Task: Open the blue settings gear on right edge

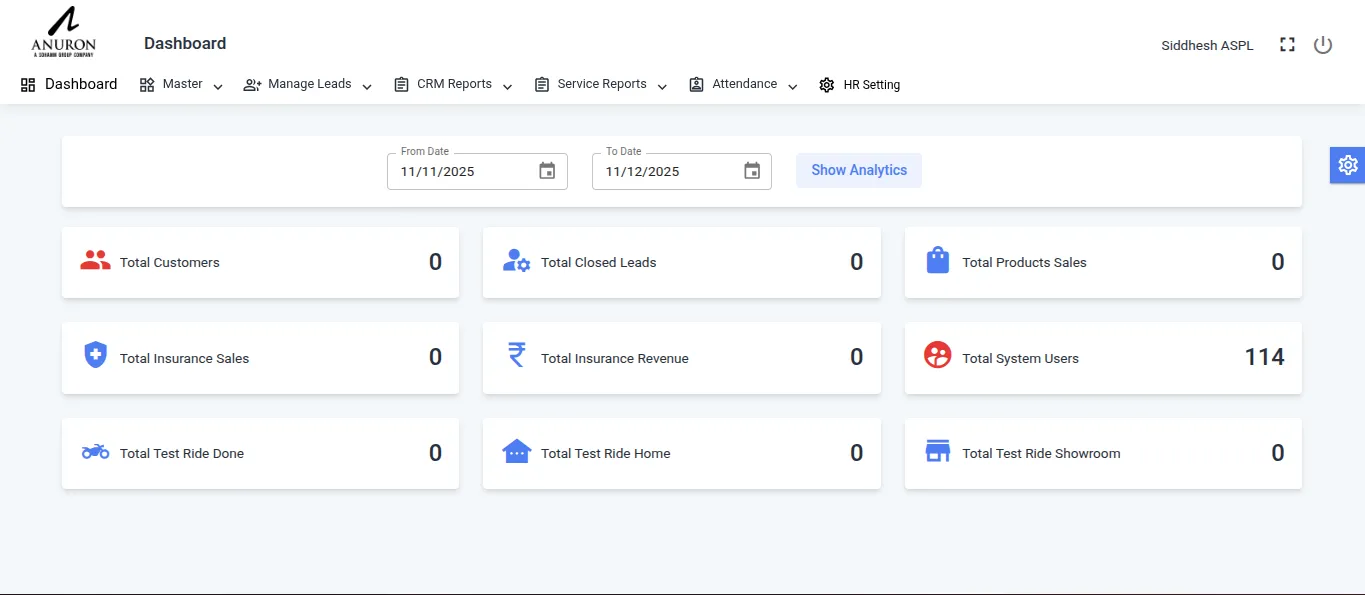Action: 1347,164
